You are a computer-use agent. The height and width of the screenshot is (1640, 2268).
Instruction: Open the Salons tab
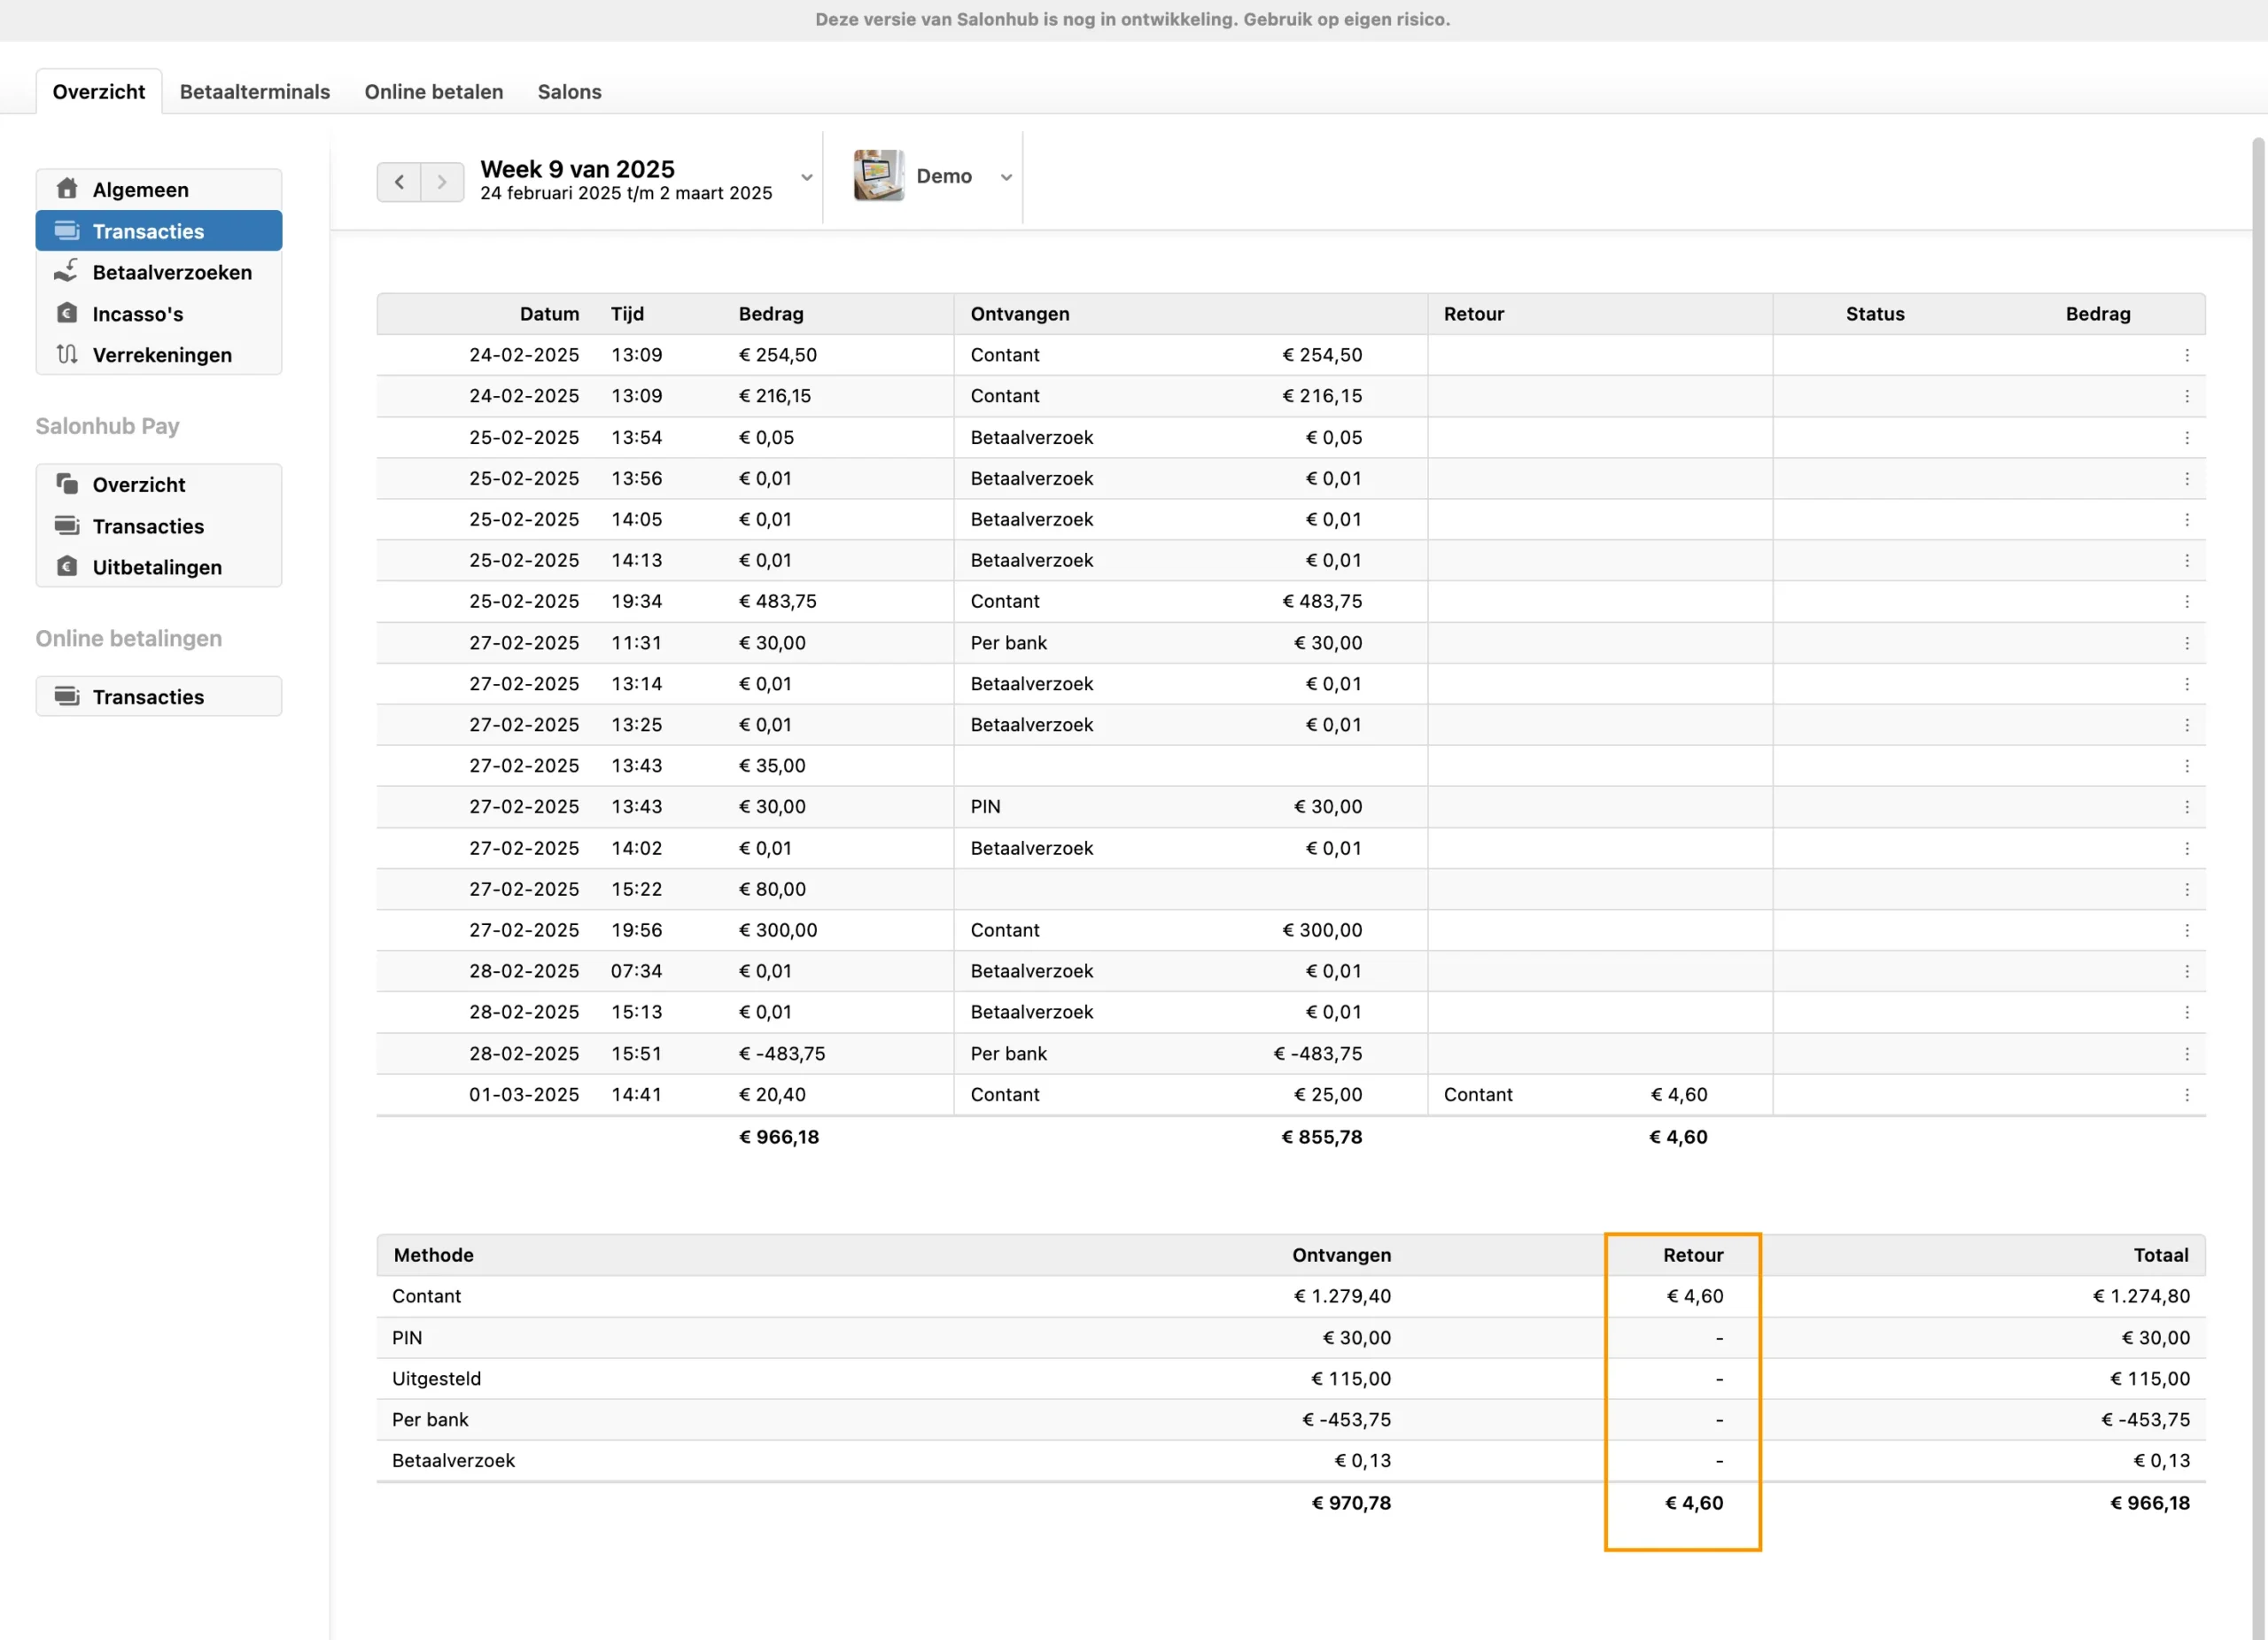point(569,92)
